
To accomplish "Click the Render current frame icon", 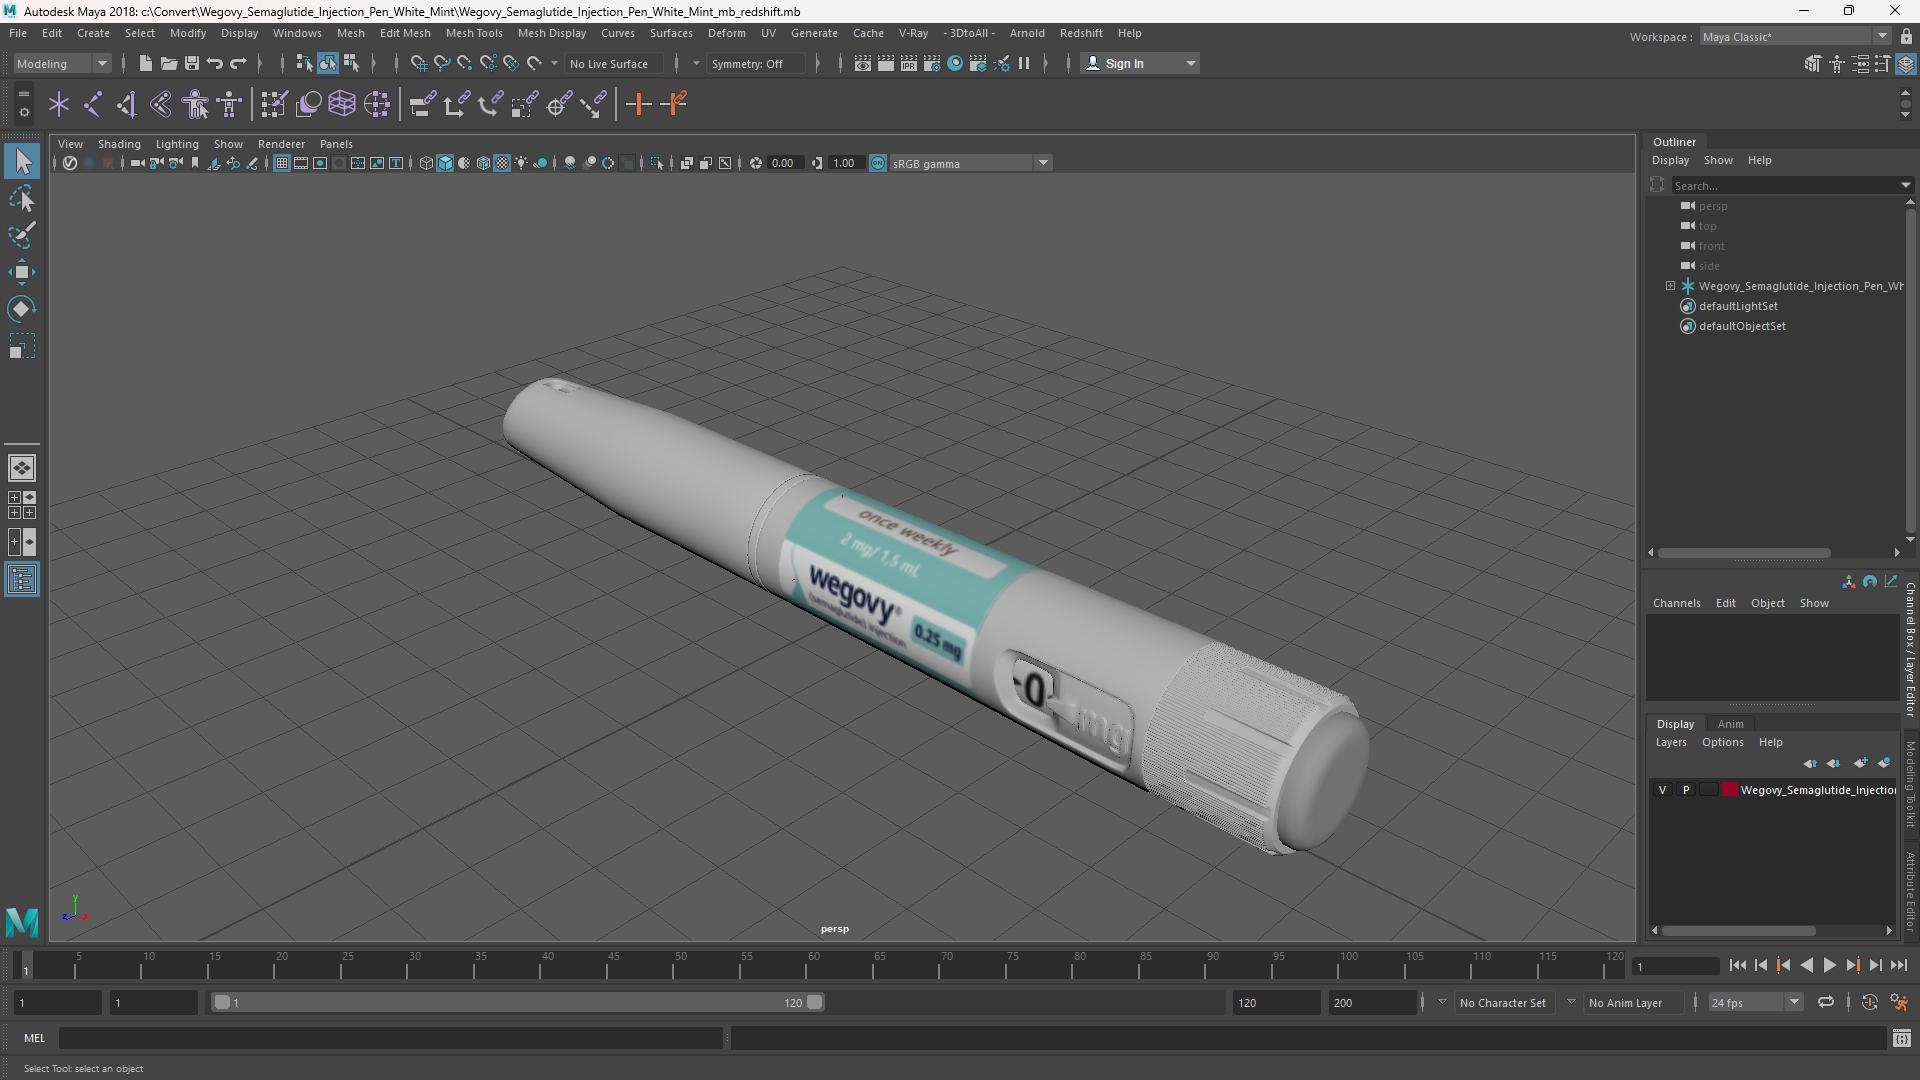I will coord(886,63).
